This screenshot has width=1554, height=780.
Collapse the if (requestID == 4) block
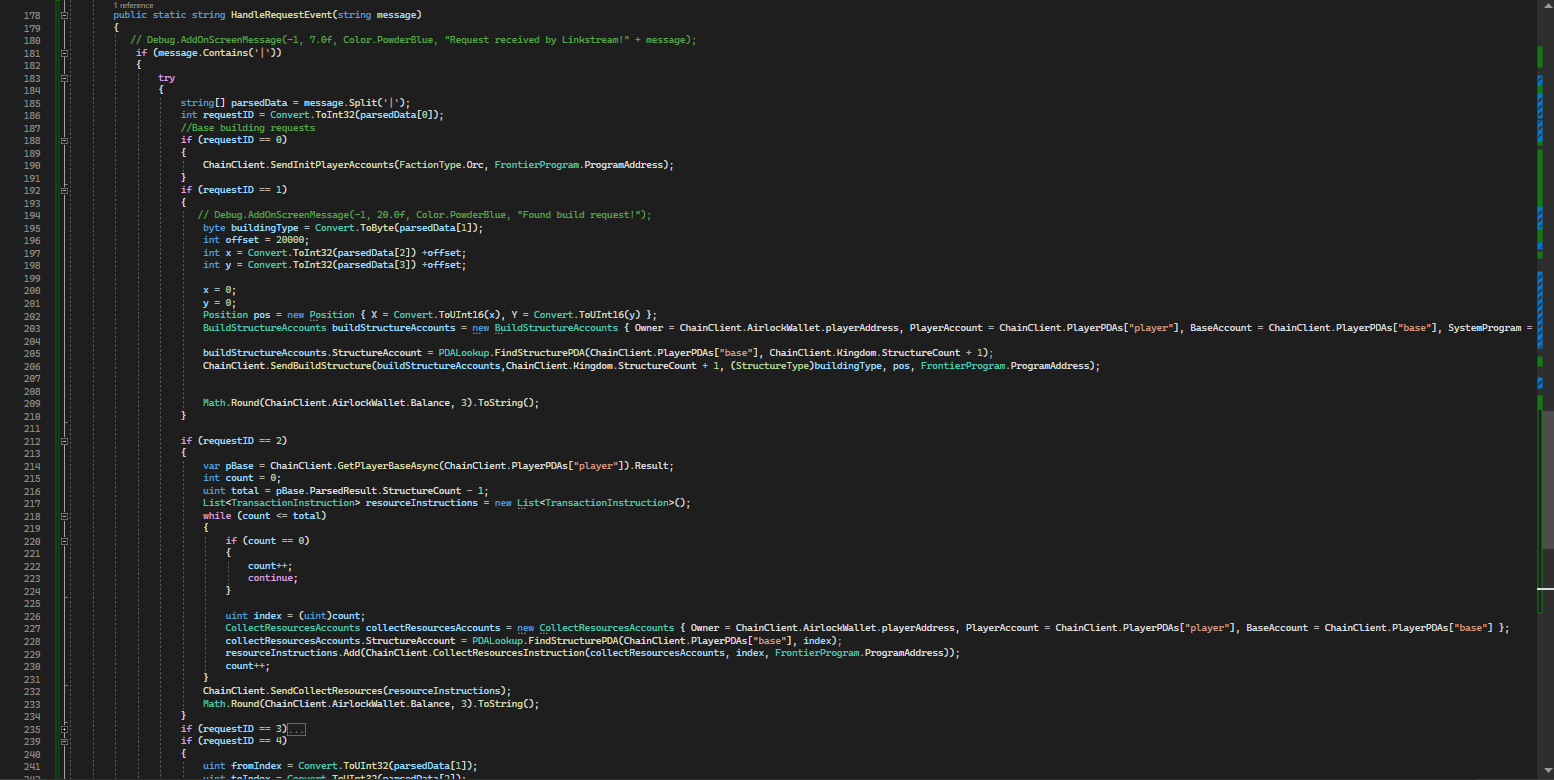tap(63, 740)
